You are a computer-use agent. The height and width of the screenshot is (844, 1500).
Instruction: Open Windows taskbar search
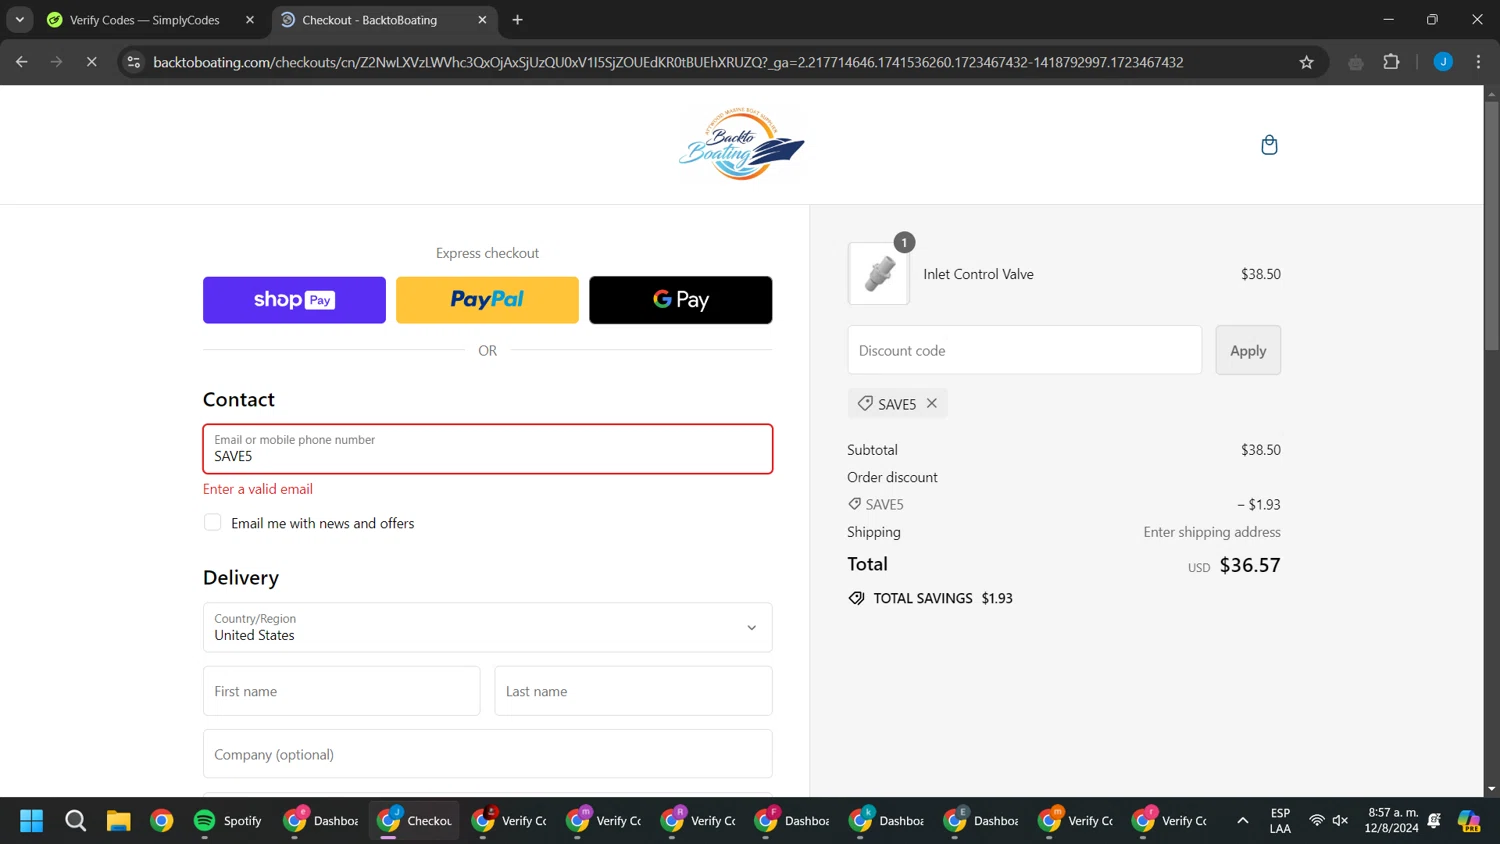pos(75,821)
